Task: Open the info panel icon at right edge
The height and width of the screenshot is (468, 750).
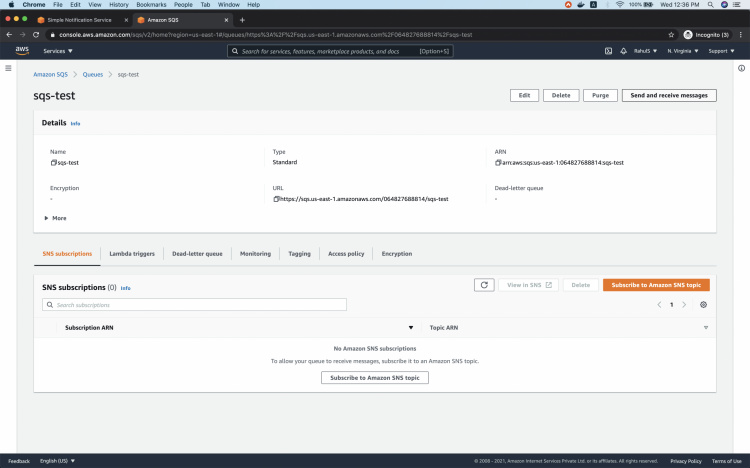Action: 741,68
